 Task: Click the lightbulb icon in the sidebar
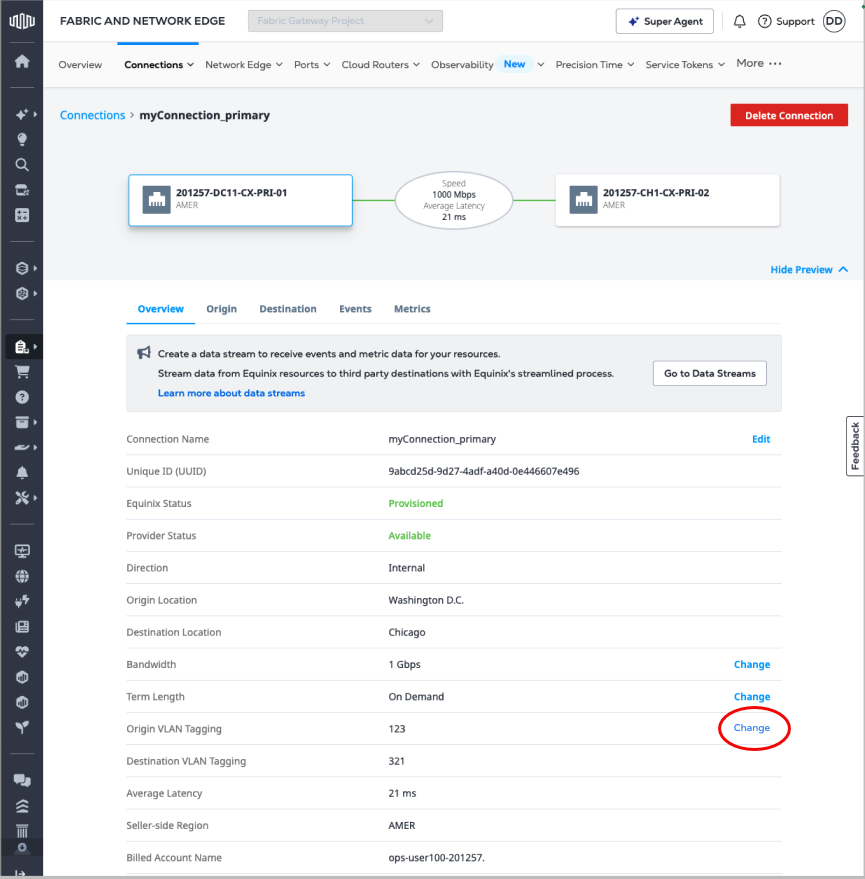[x=22, y=140]
